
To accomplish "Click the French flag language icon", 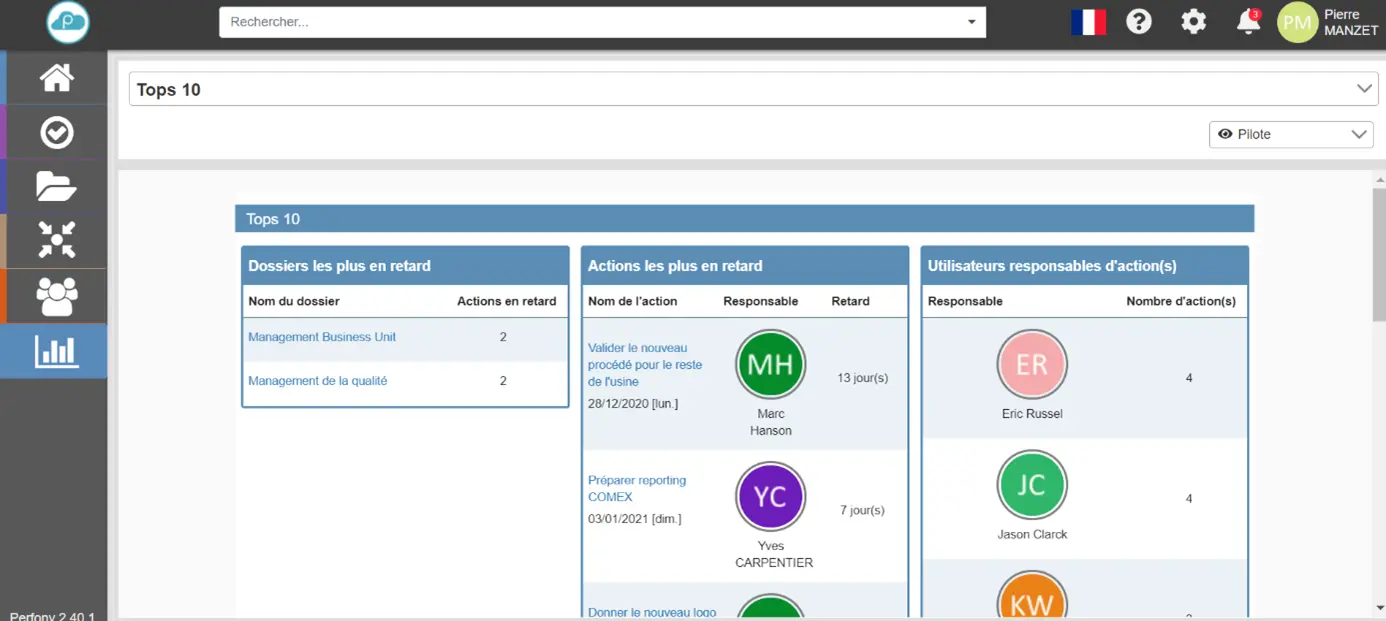I will pos(1088,22).
